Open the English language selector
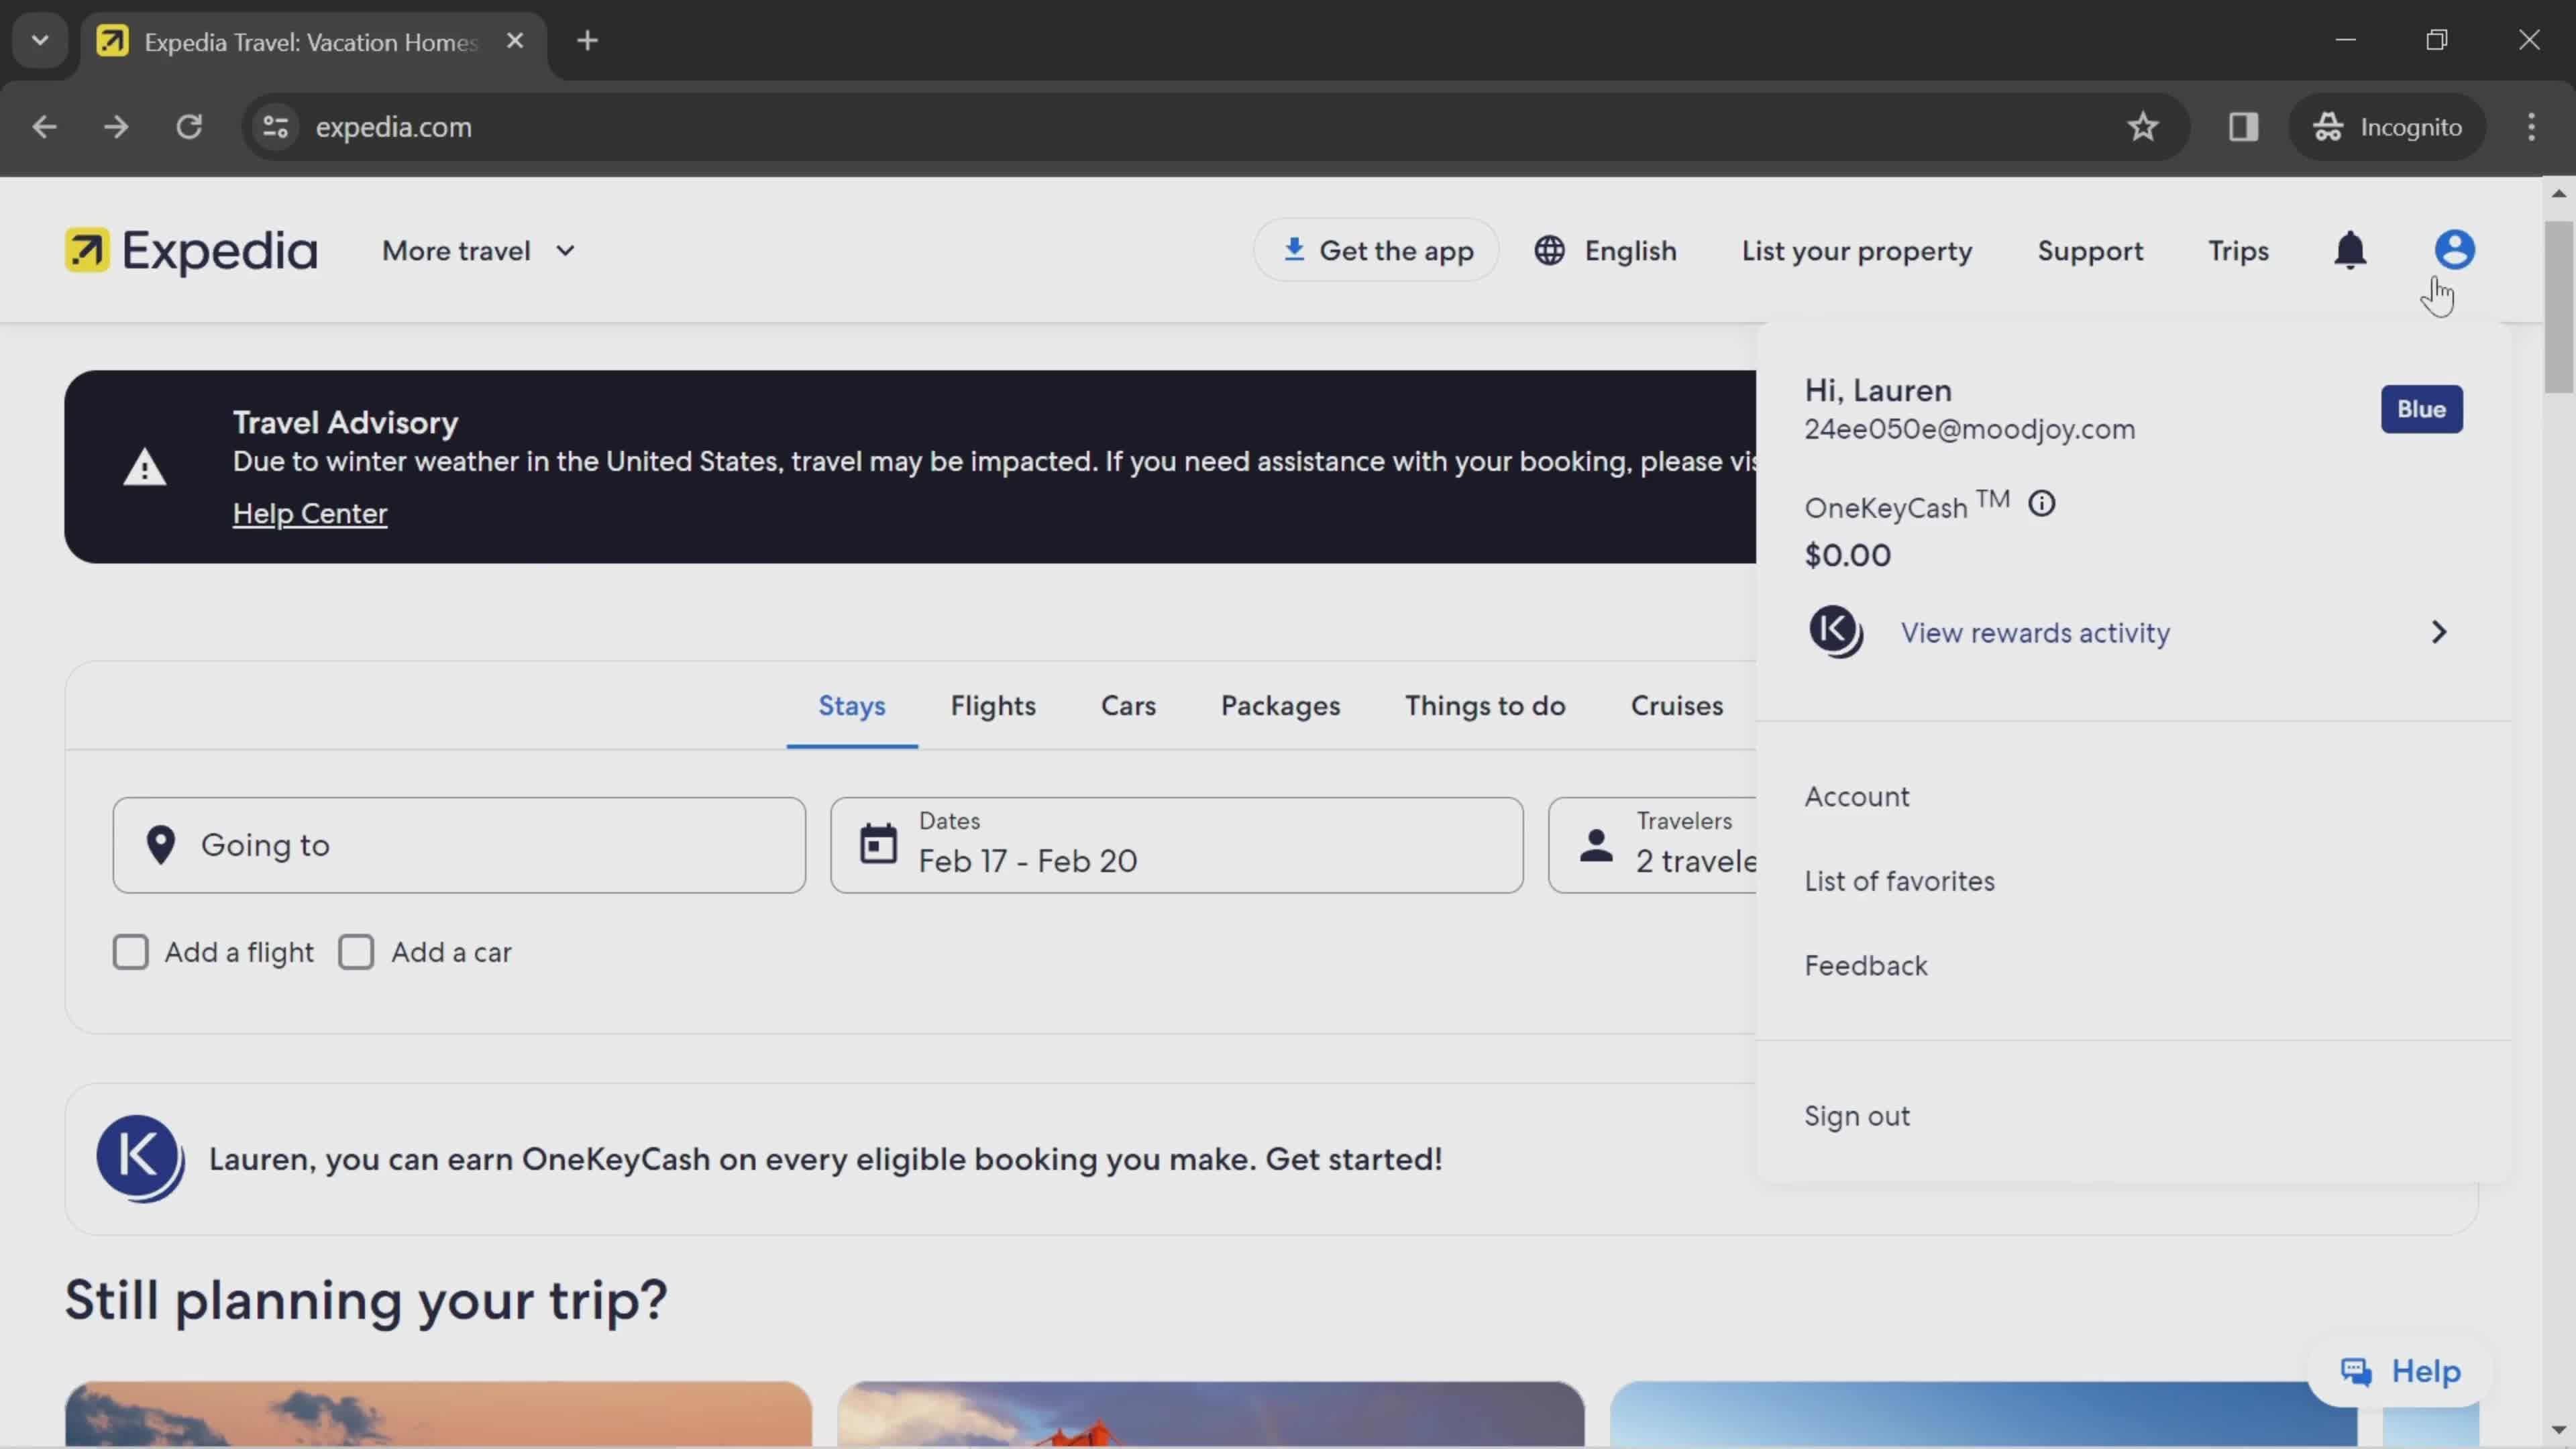The image size is (2576, 1449). coord(1606,251)
